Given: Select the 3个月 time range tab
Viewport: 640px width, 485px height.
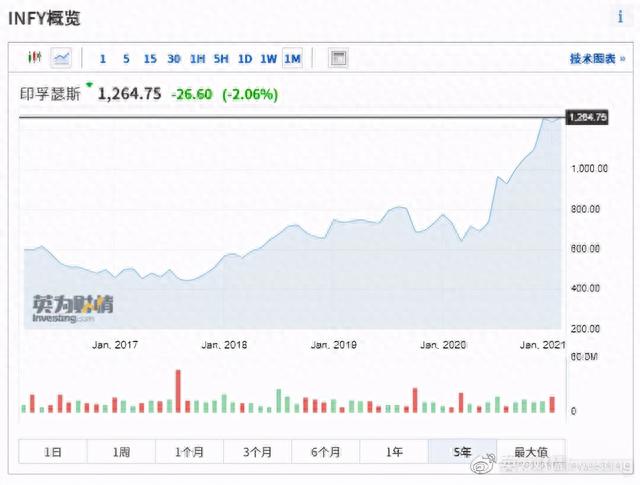Looking at the screenshot, I should 257,452.
